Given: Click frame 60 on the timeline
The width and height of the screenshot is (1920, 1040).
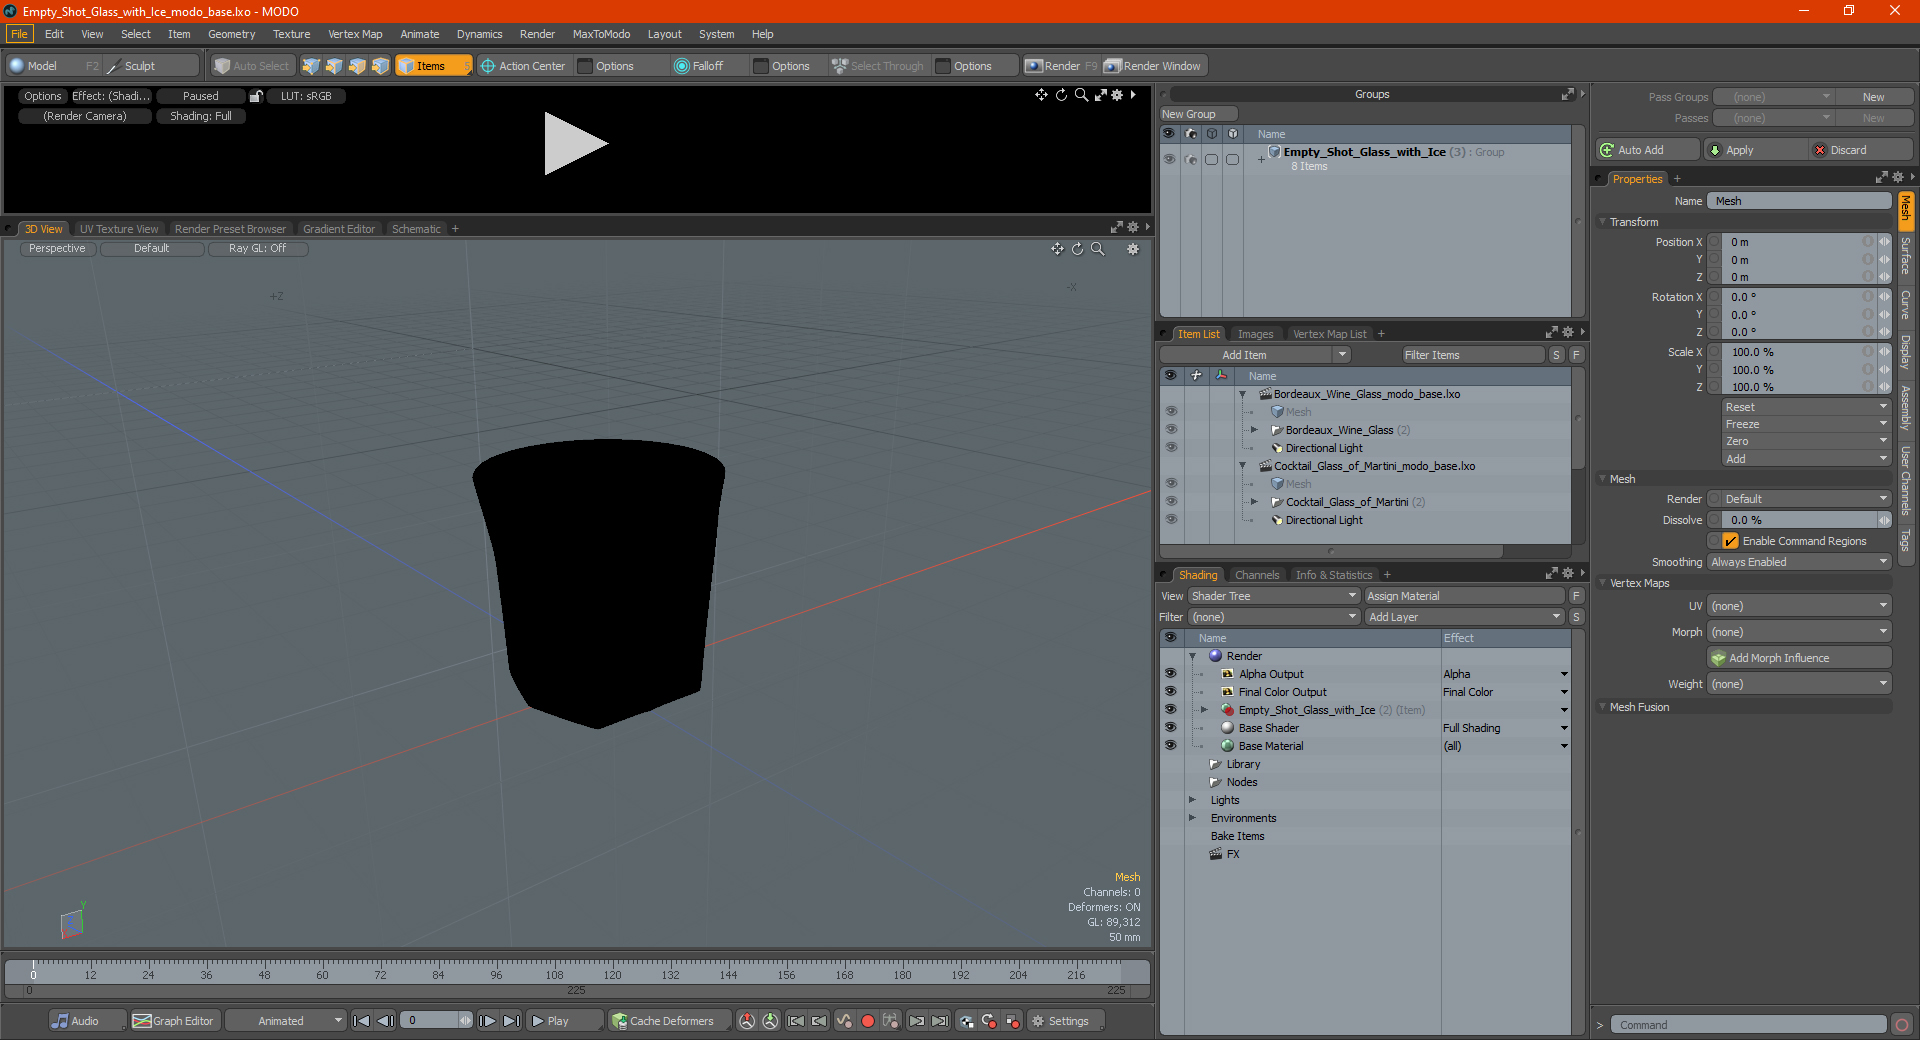Looking at the screenshot, I should pyautogui.click(x=322, y=973).
